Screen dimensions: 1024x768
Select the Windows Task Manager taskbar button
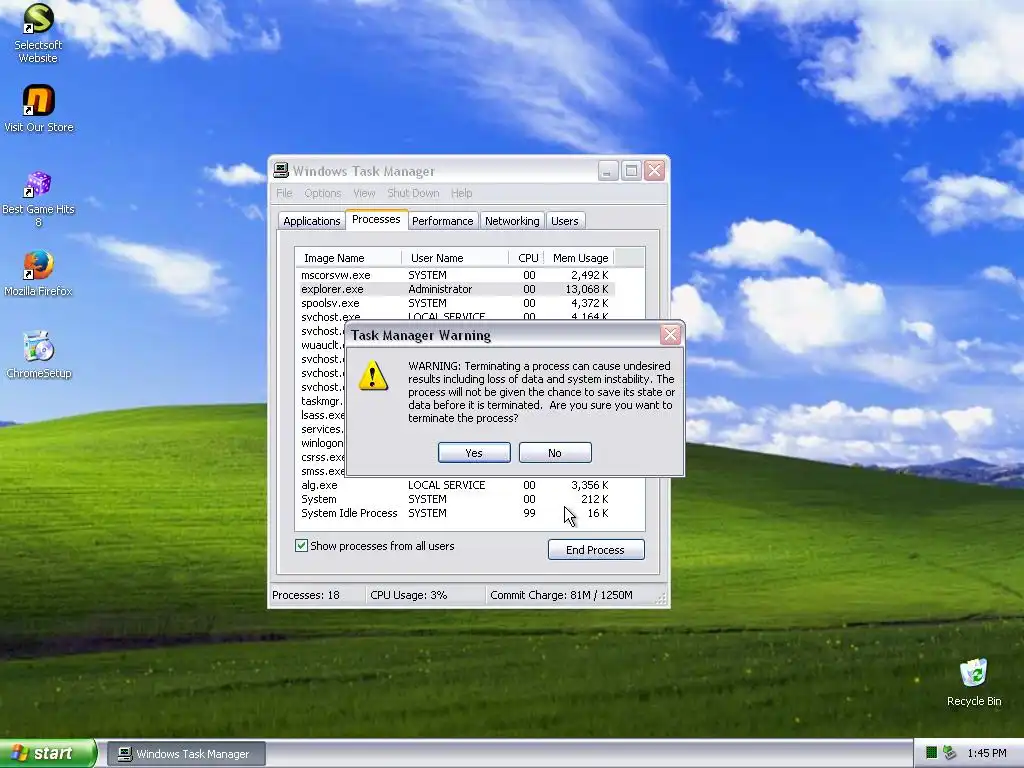click(x=186, y=754)
